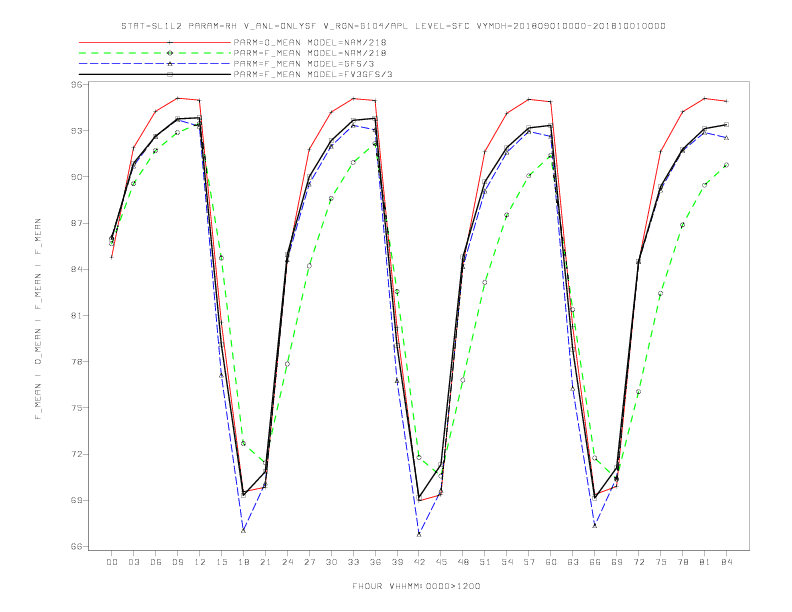Click x-axis forecast hour label 33

point(353,562)
